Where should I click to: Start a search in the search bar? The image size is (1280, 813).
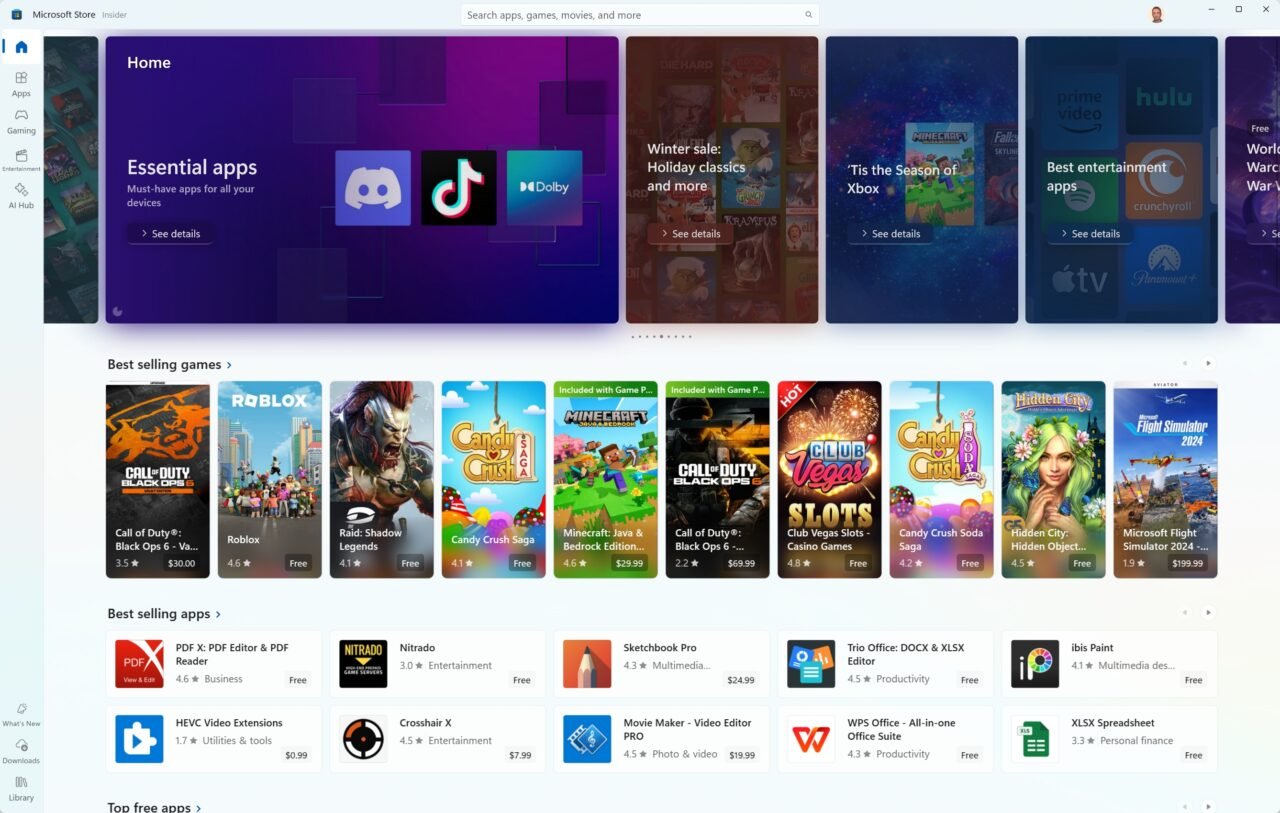[x=639, y=14]
